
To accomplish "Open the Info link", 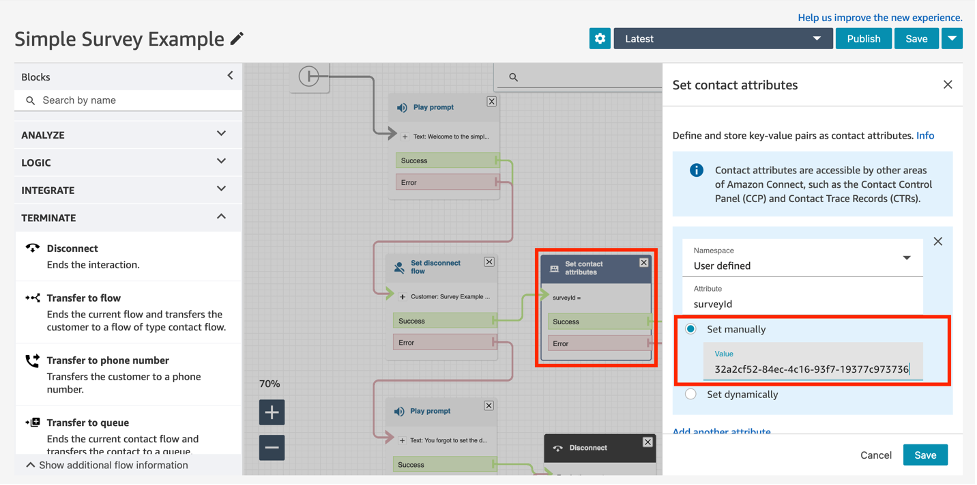I will tap(925, 135).
